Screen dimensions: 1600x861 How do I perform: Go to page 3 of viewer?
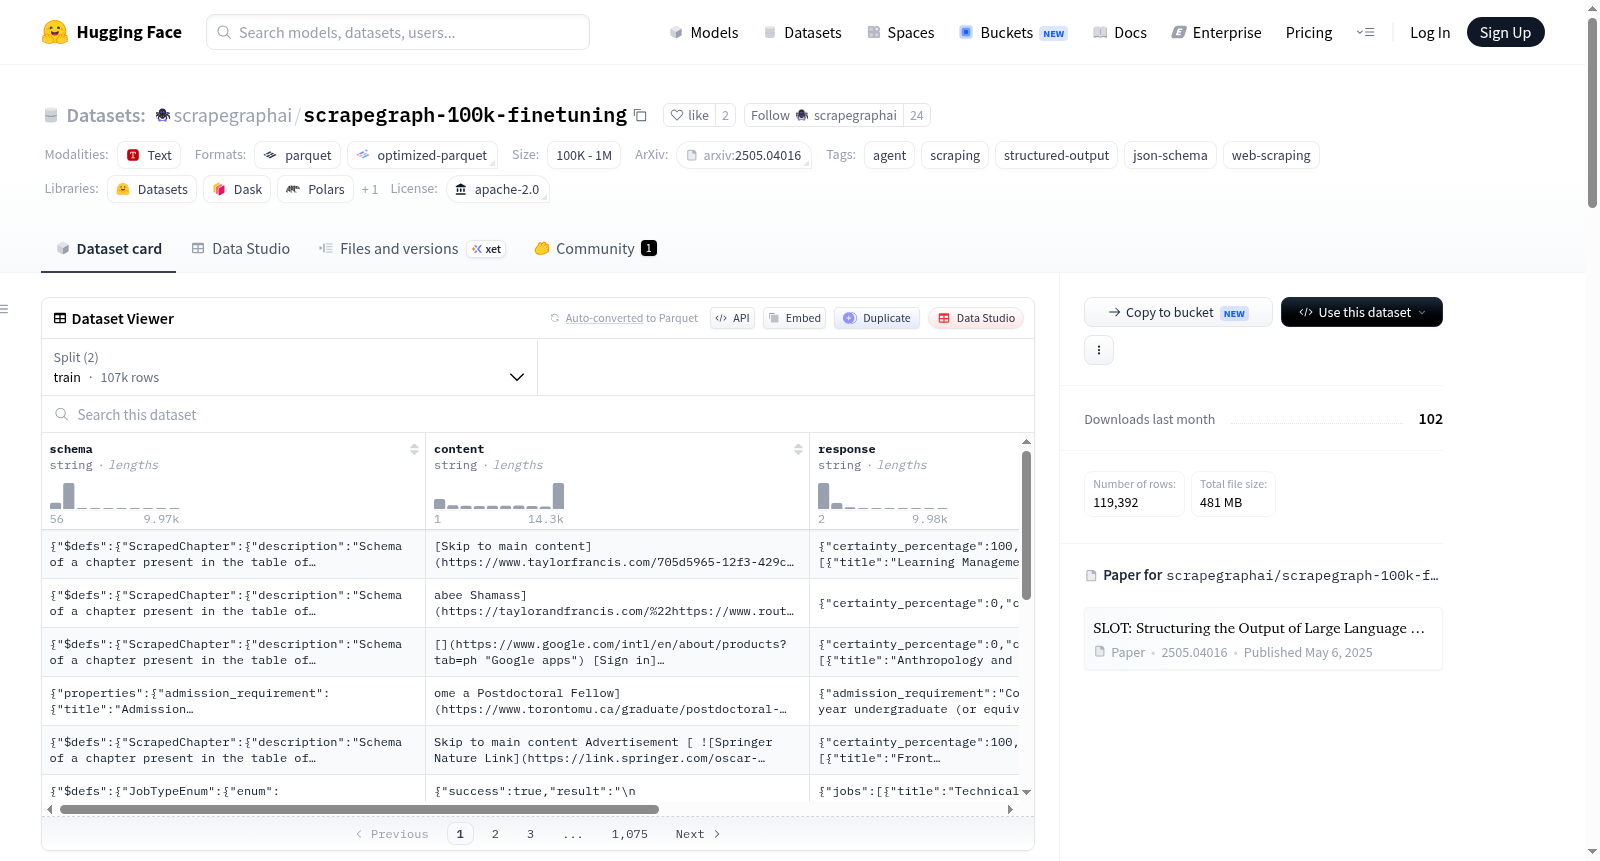click(x=530, y=834)
